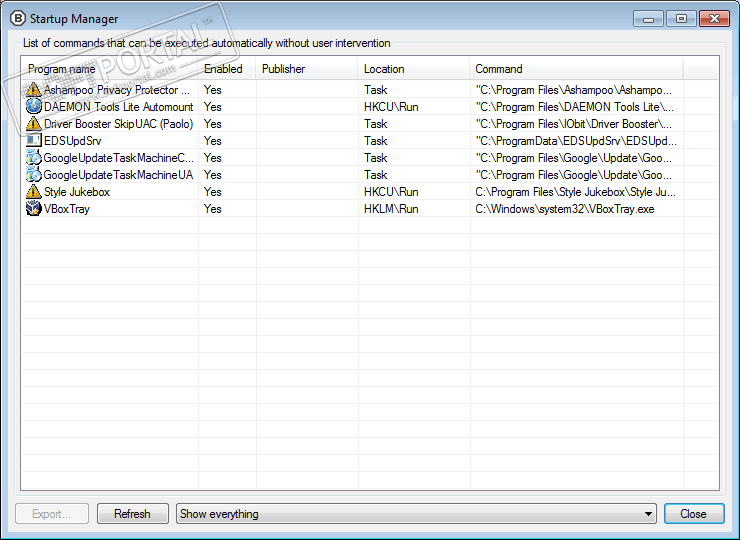
Task: Click HKLM\Run location cell
Action: click(391, 209)
